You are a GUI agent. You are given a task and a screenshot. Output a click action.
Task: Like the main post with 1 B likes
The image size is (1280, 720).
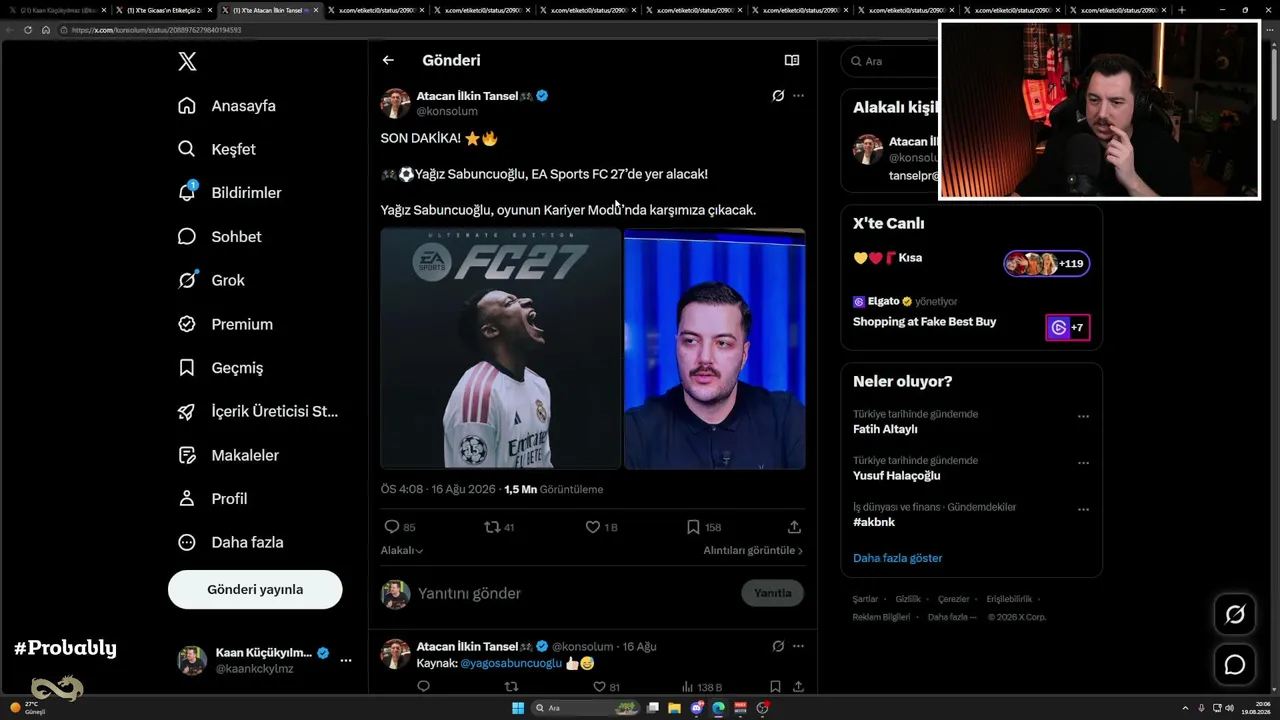click(x=601, y=527)
